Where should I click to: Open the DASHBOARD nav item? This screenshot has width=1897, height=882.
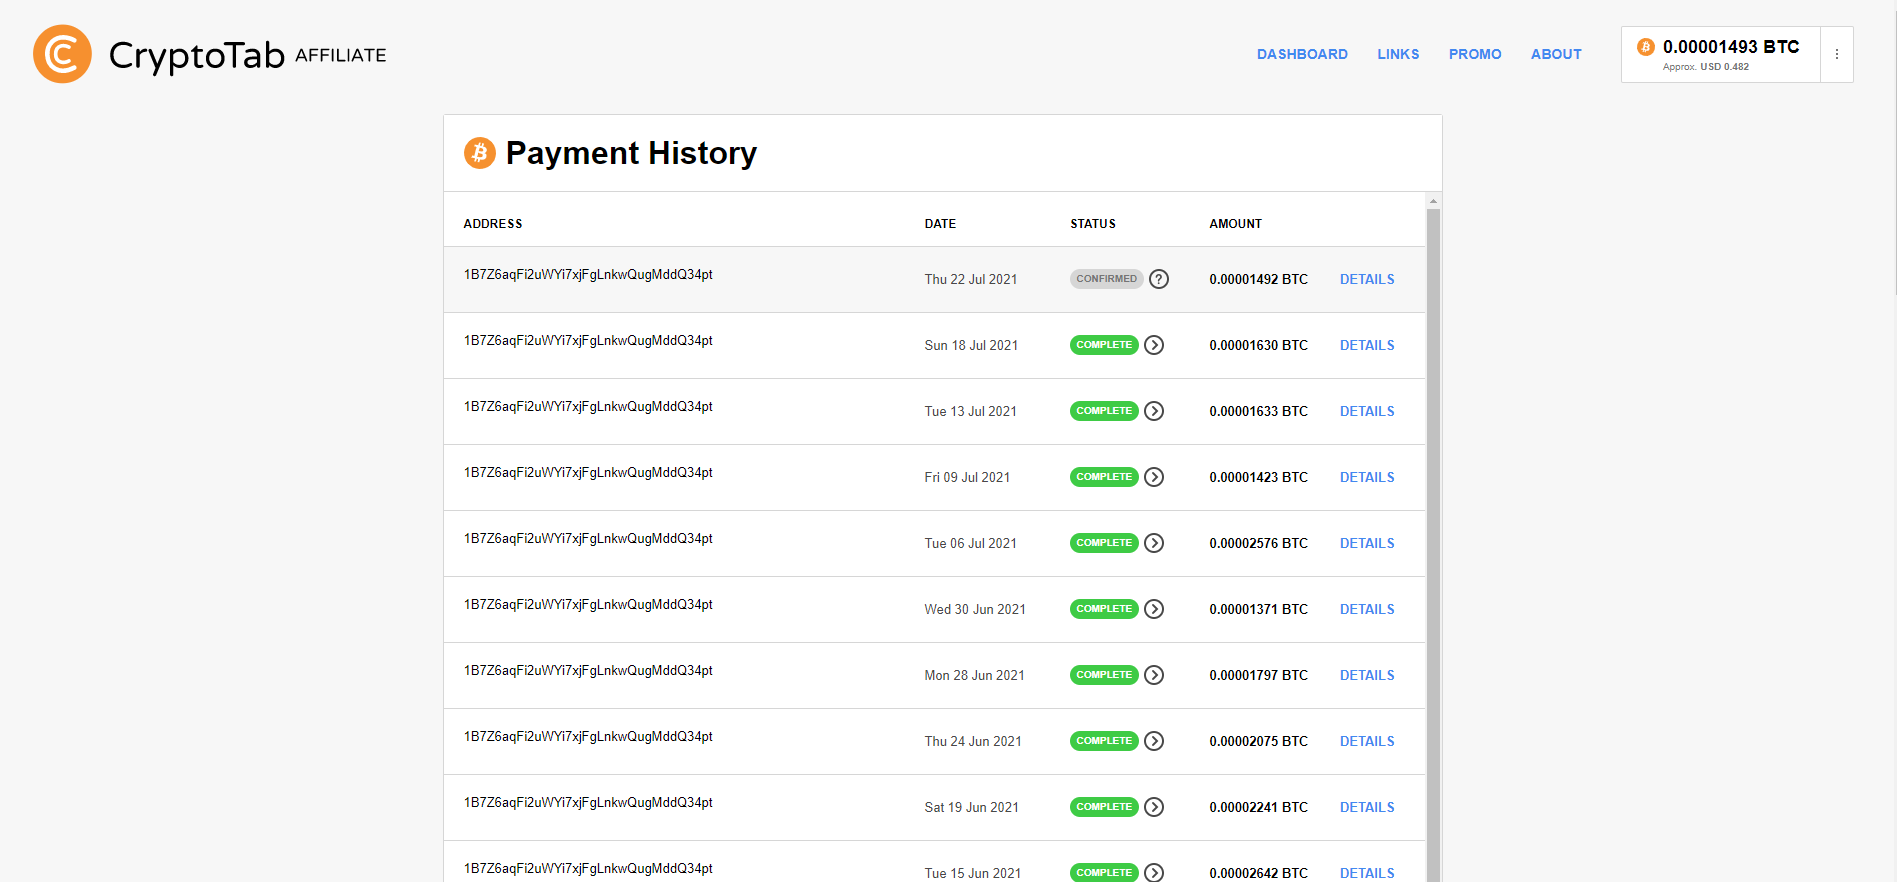coord(1302,54)
